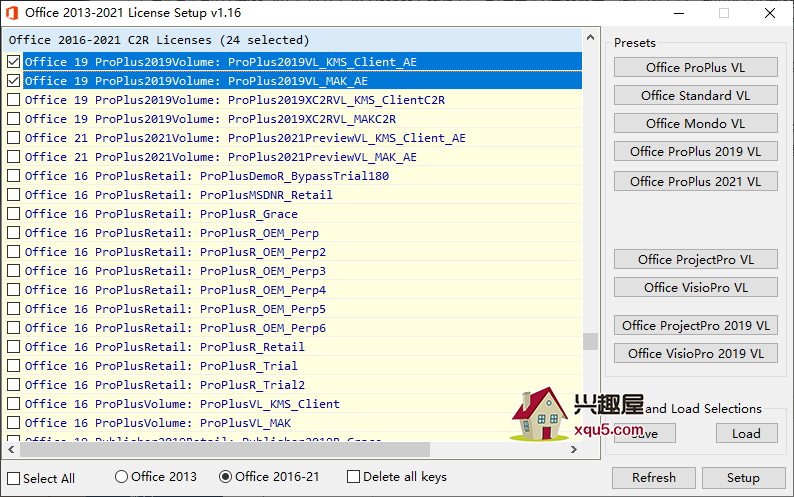Uncheck ProPlus2019VL_KMS_Client_AE license checkbox
Image resolution: width=794 pixels, height=497 pixels.
(14, 62)
